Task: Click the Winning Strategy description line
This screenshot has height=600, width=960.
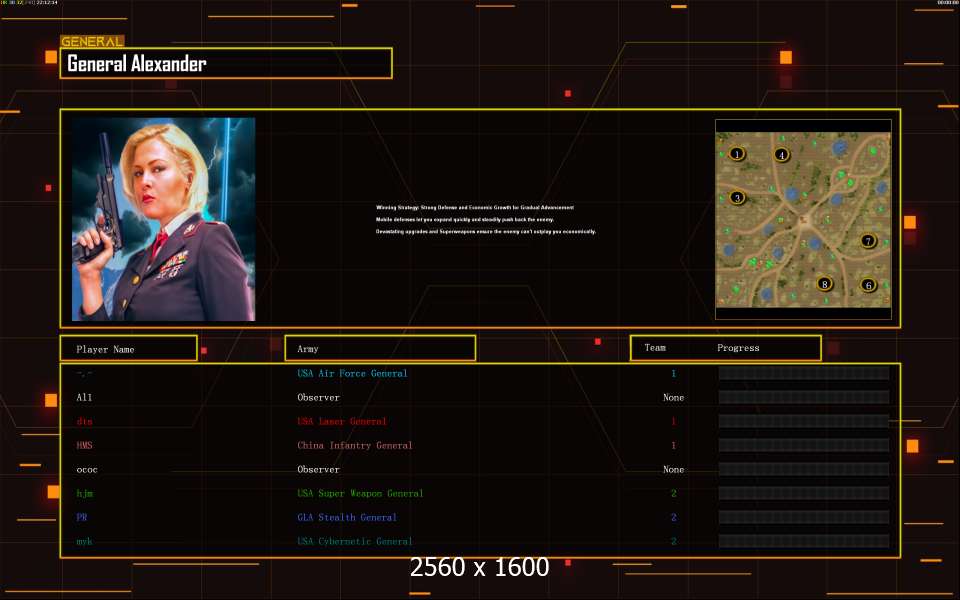Action: coord(475,208)
